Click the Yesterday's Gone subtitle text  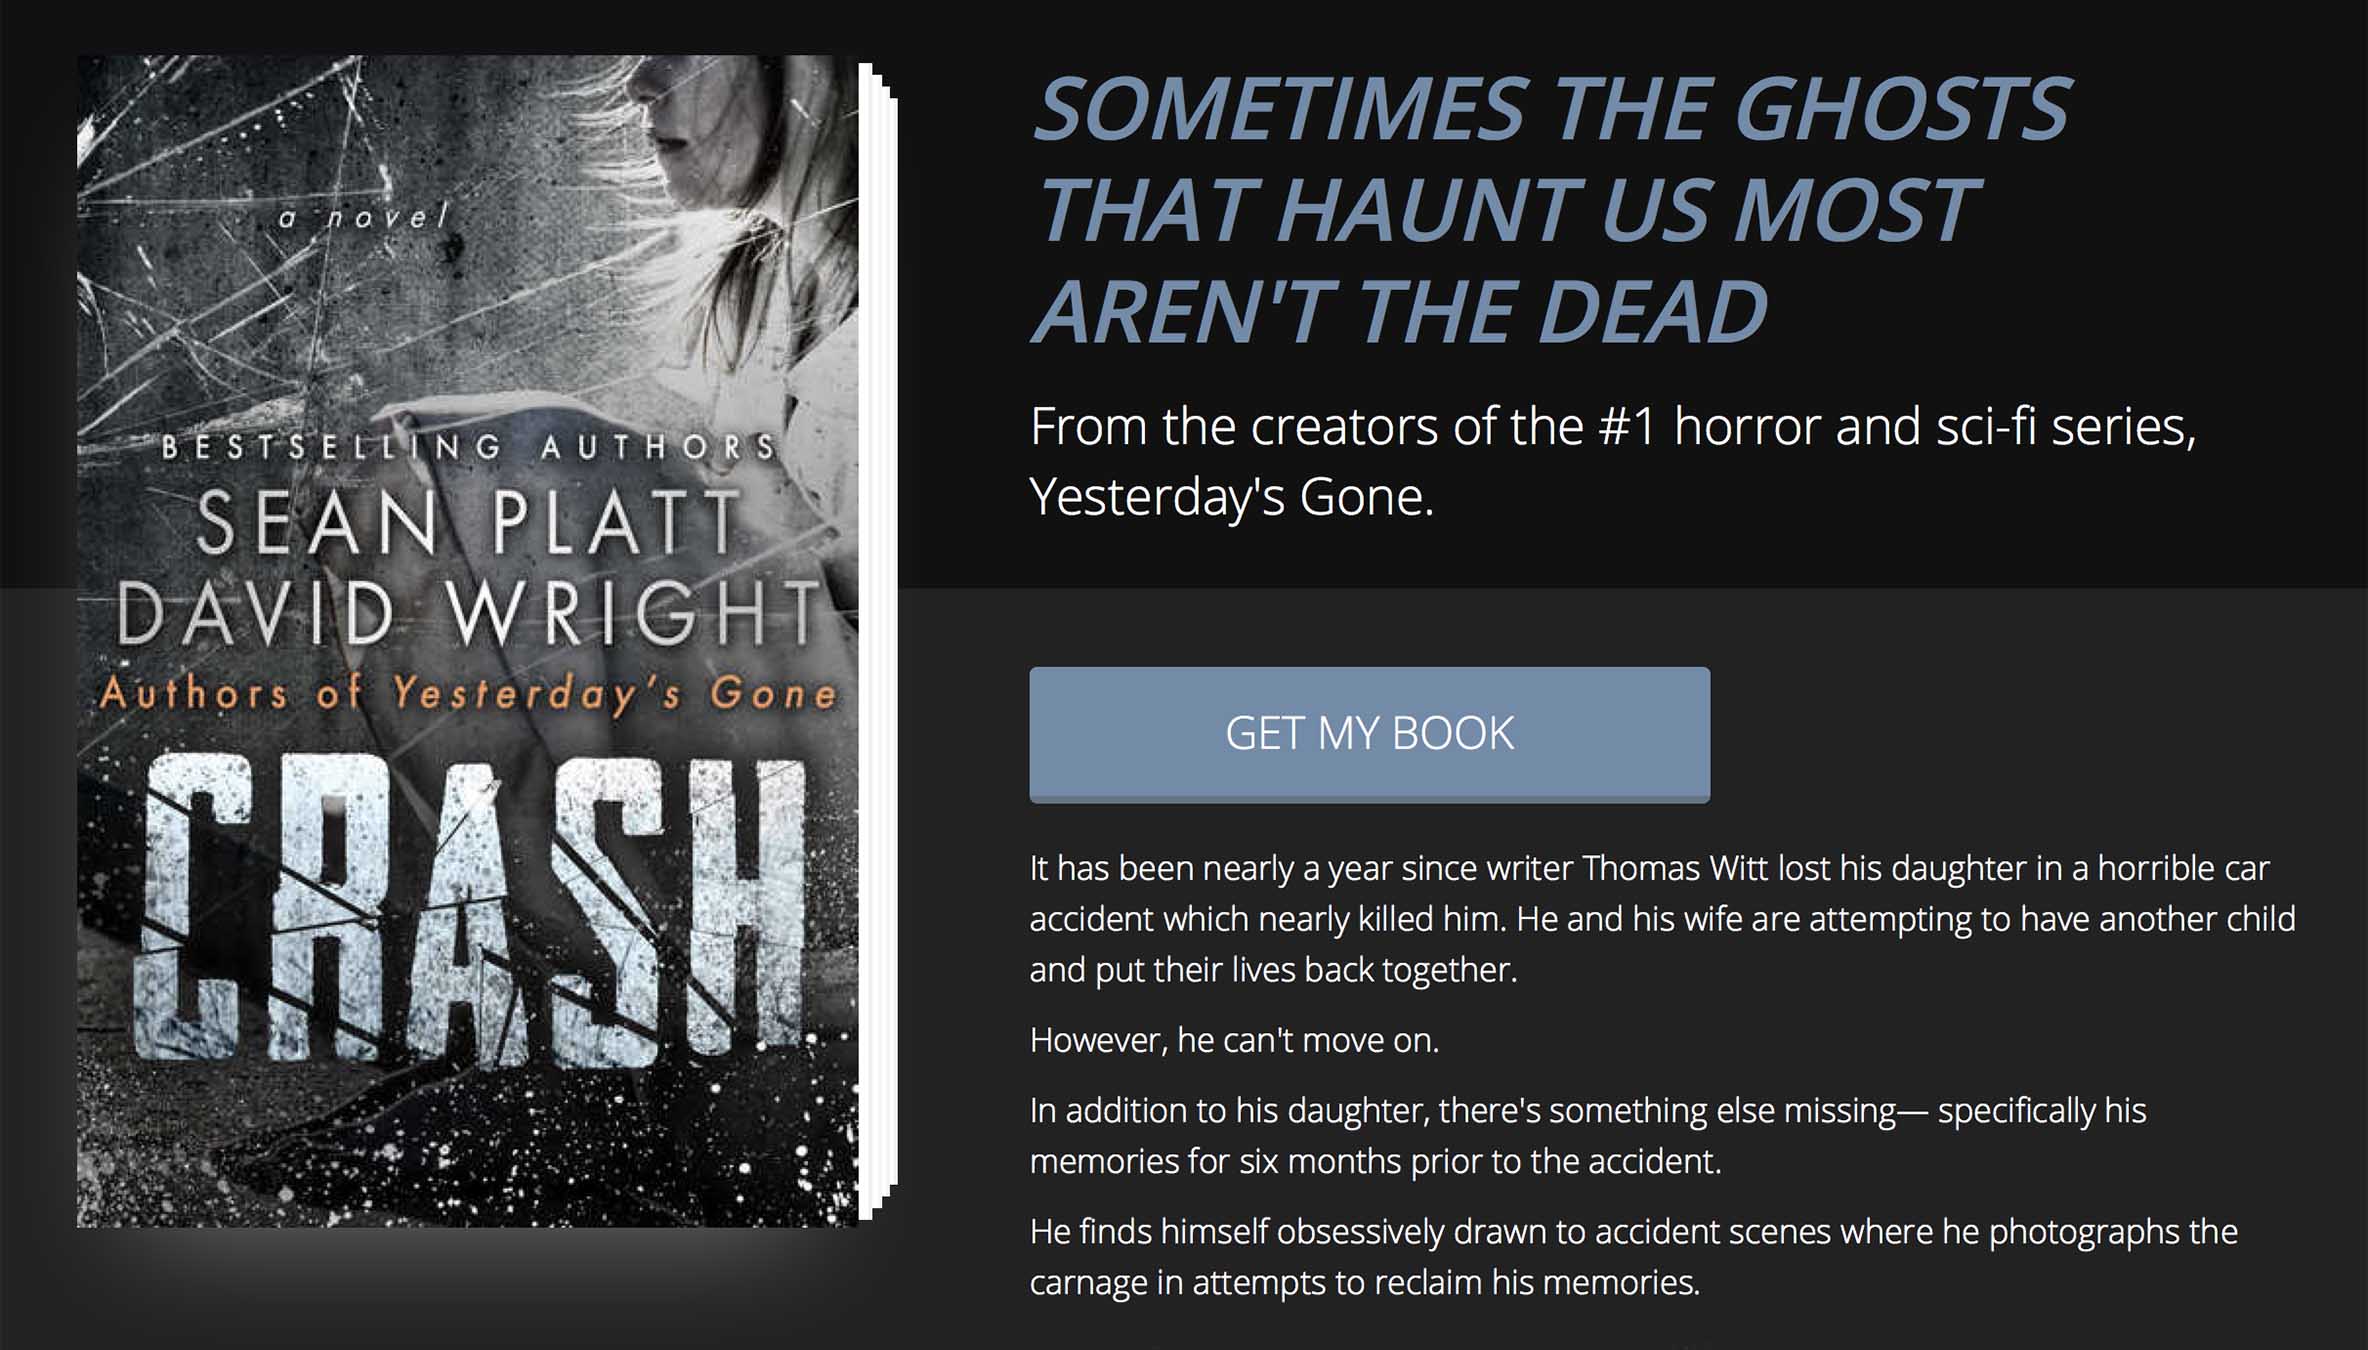point(1231,497)
